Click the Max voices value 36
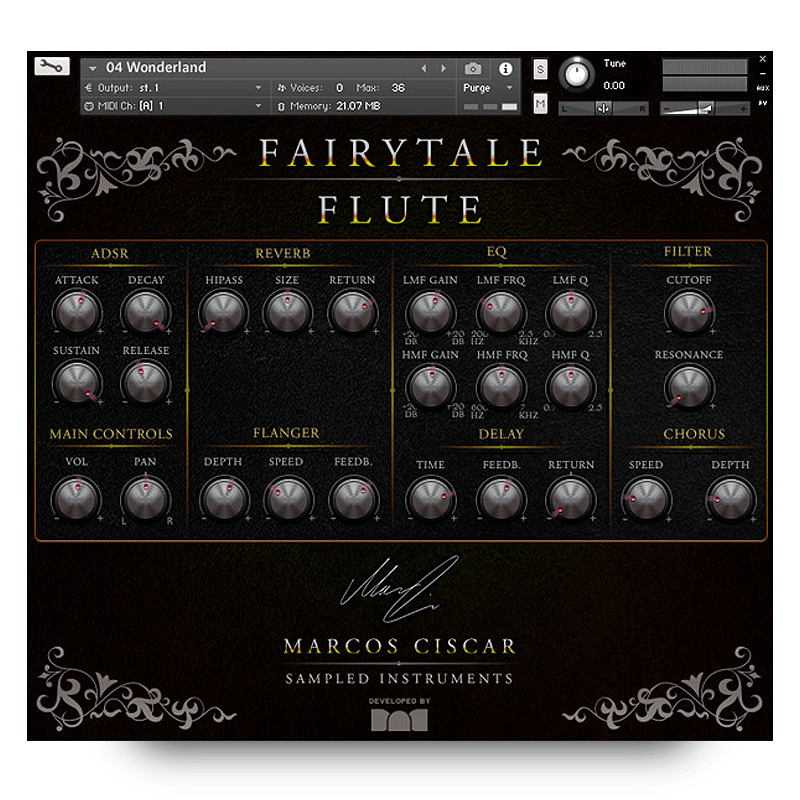800x800 pixels. [398, 88]
